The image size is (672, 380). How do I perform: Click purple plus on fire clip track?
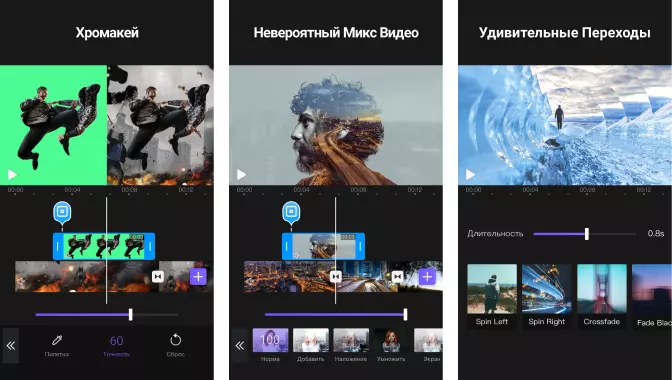pyautogui.click(x=198, y=277)
